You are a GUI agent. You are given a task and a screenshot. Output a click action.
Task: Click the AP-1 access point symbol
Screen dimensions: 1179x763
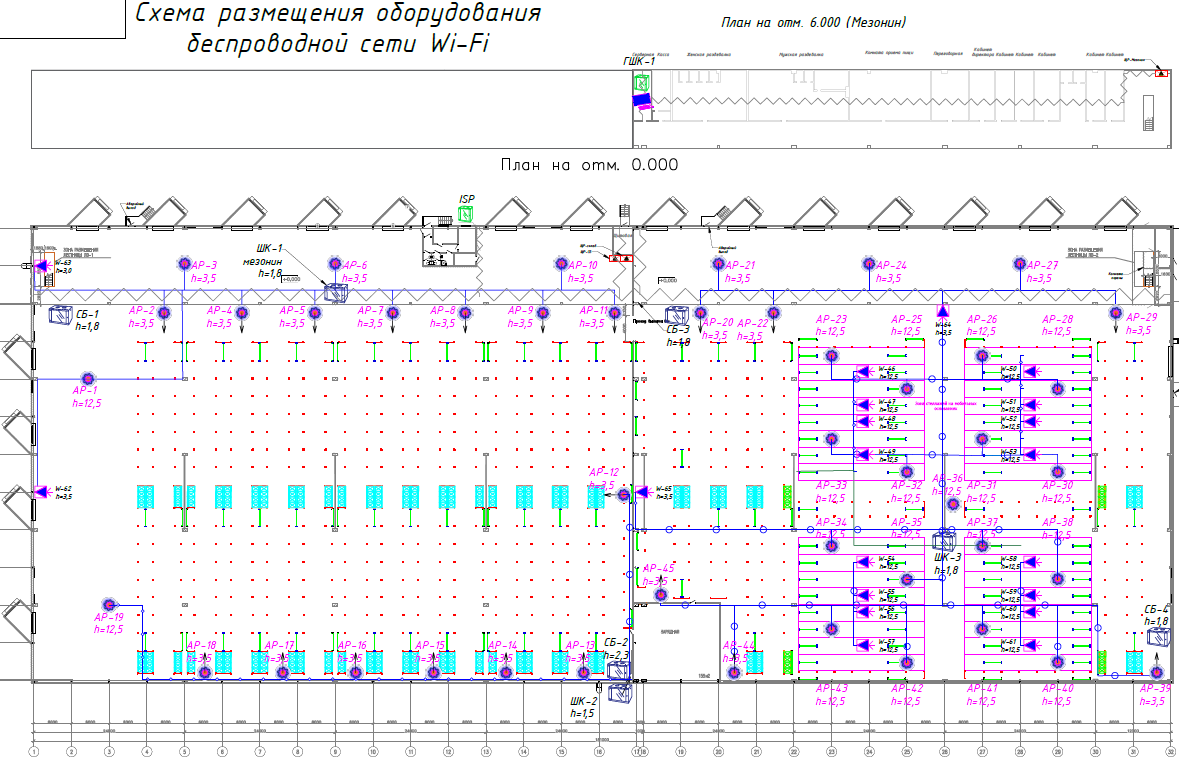tap(87, 378)
